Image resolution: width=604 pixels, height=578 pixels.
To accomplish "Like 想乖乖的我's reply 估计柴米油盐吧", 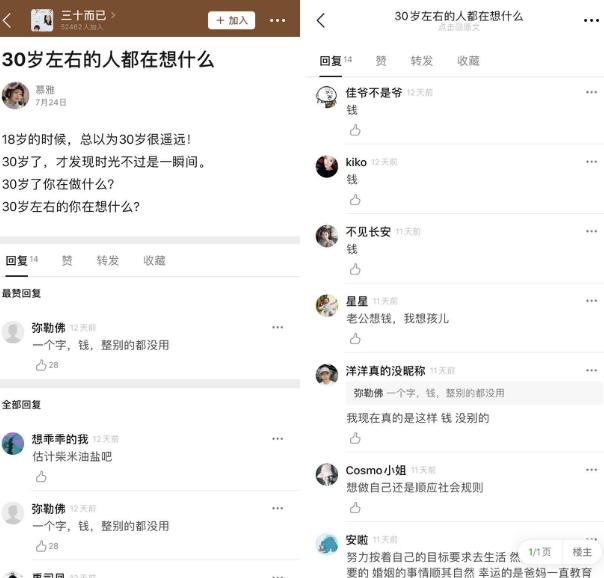I will tap(41, 476).
